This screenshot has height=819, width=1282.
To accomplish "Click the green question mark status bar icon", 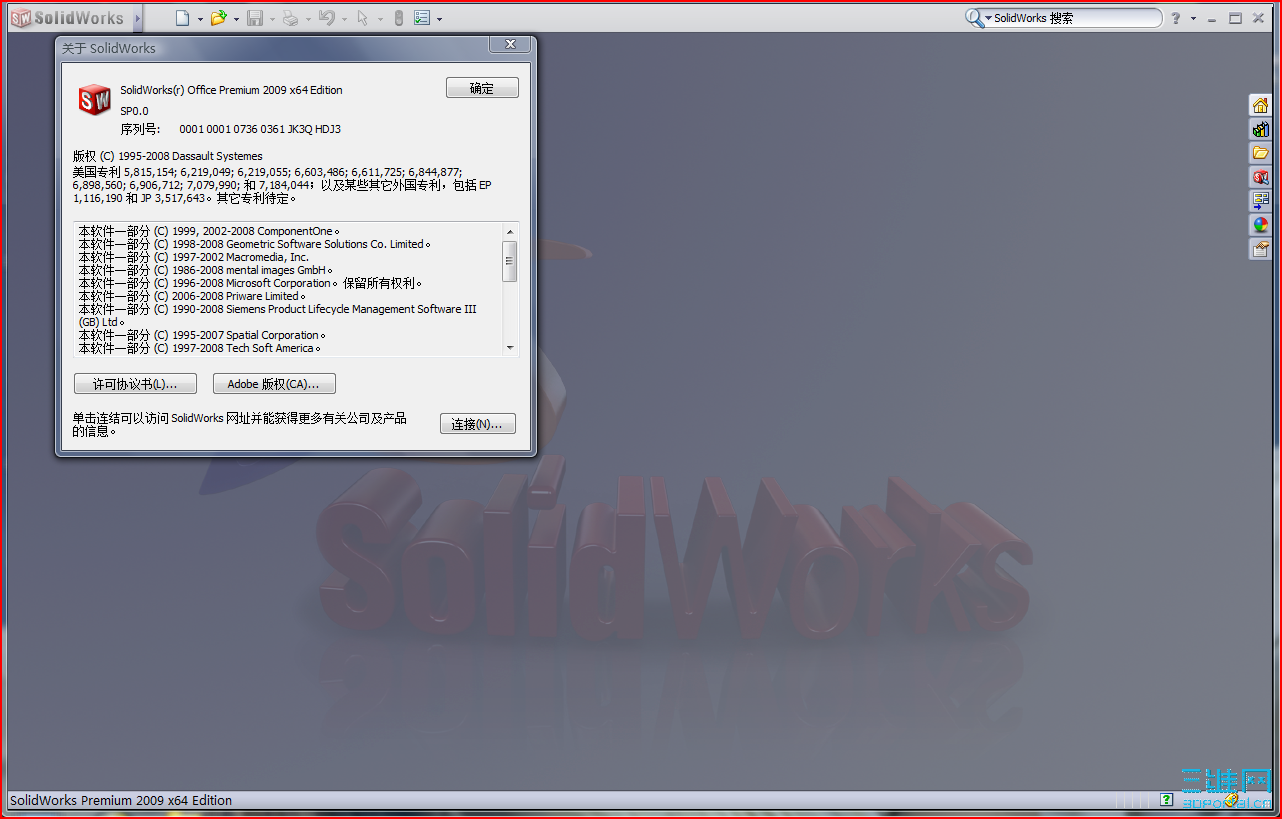I will (1166, 800).
